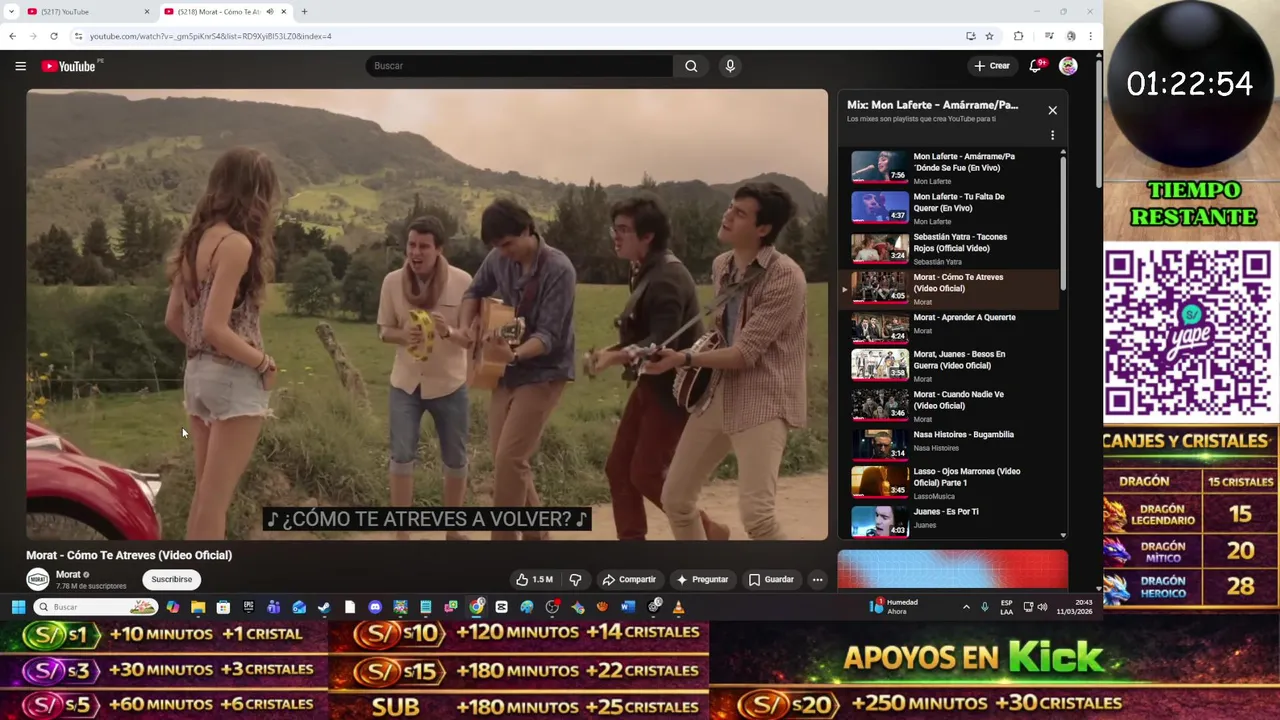Close the first YouTube tab
This screenshot has height=720, width=1280.
point(147,11)
